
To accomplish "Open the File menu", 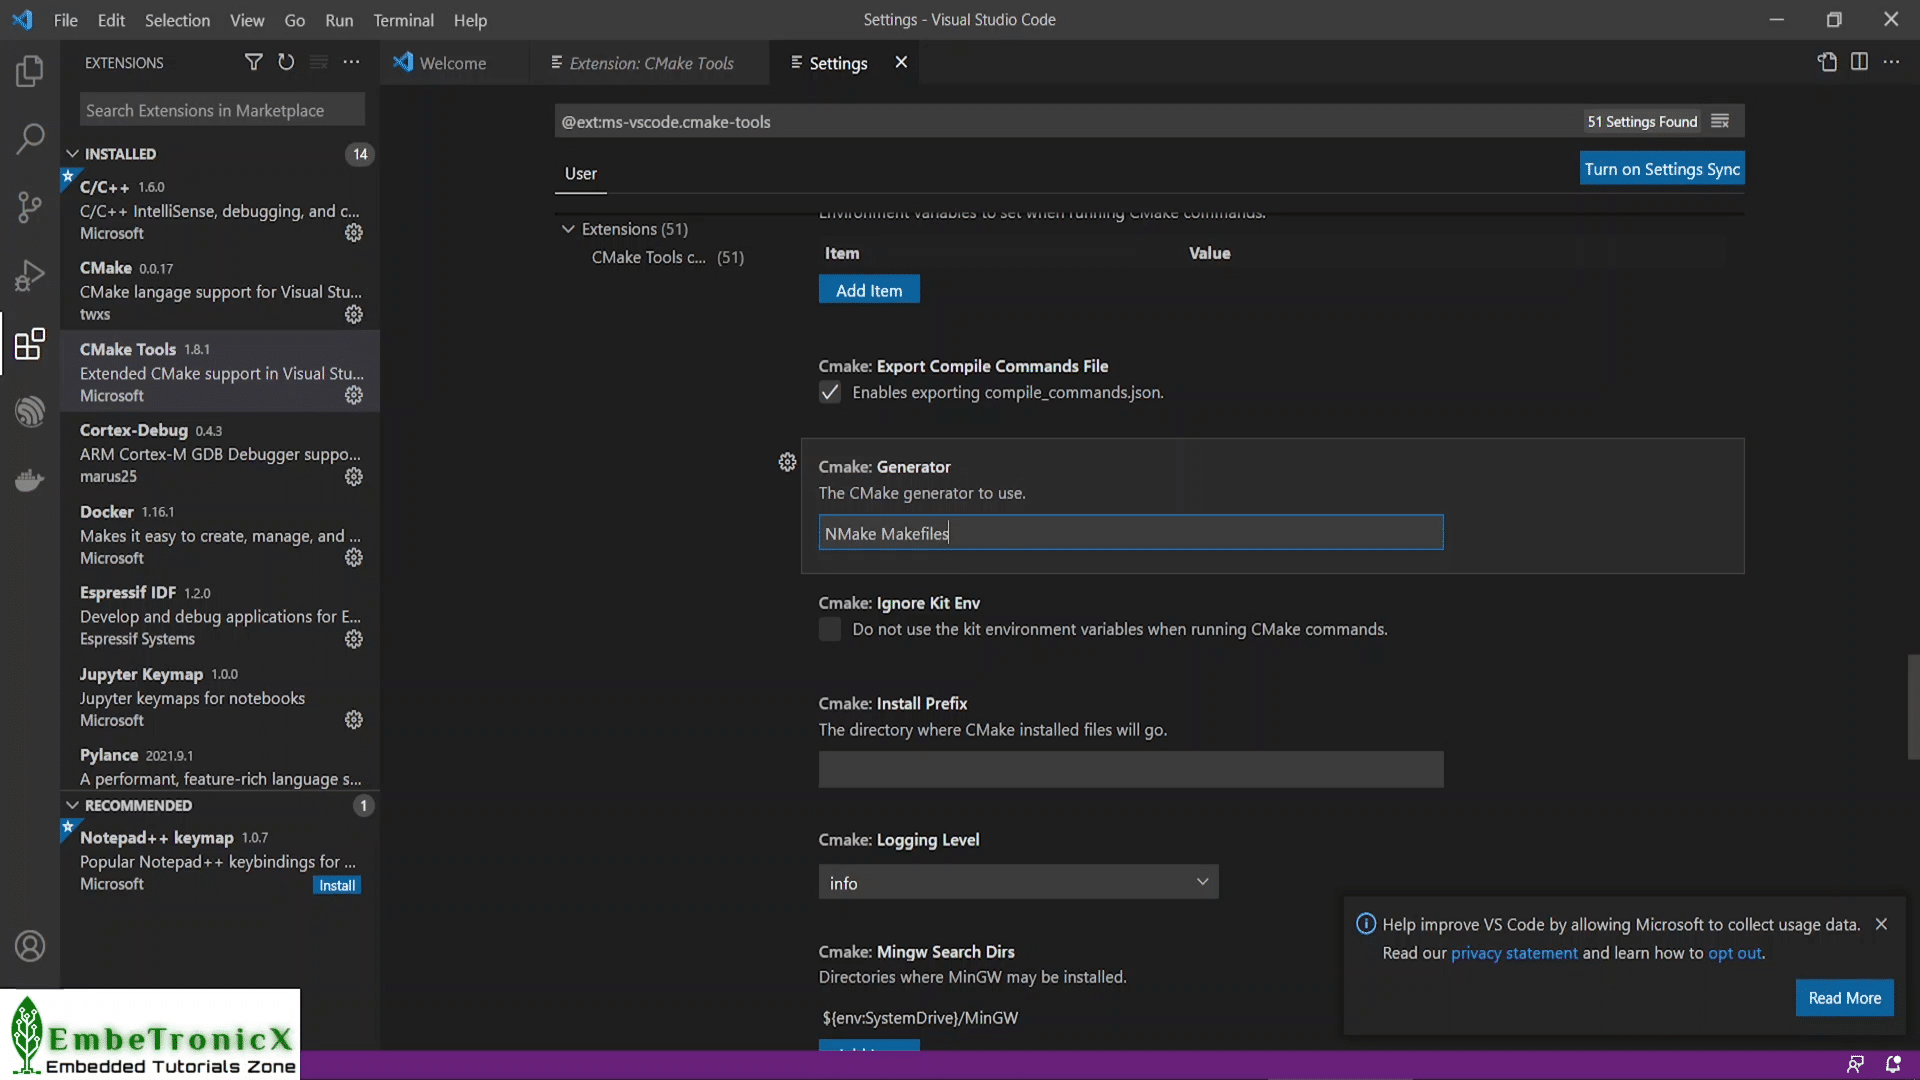I will pos(66,20).
